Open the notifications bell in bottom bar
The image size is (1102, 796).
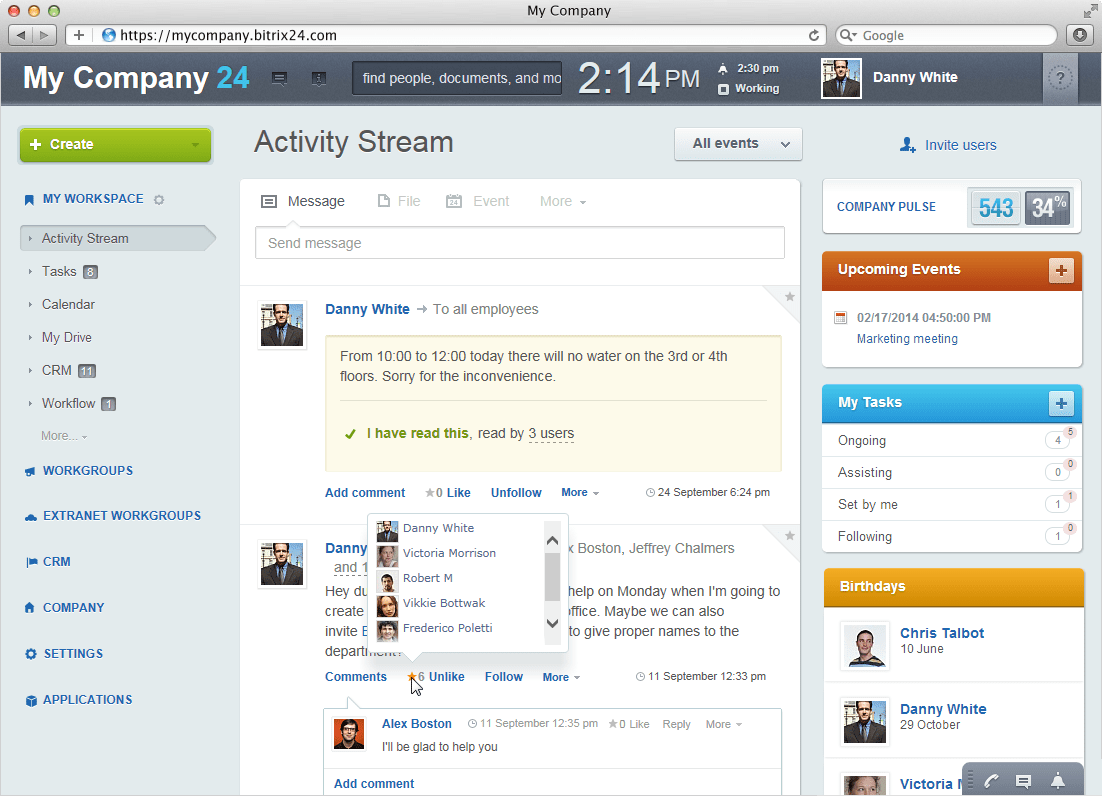(x=1057, y=781)
